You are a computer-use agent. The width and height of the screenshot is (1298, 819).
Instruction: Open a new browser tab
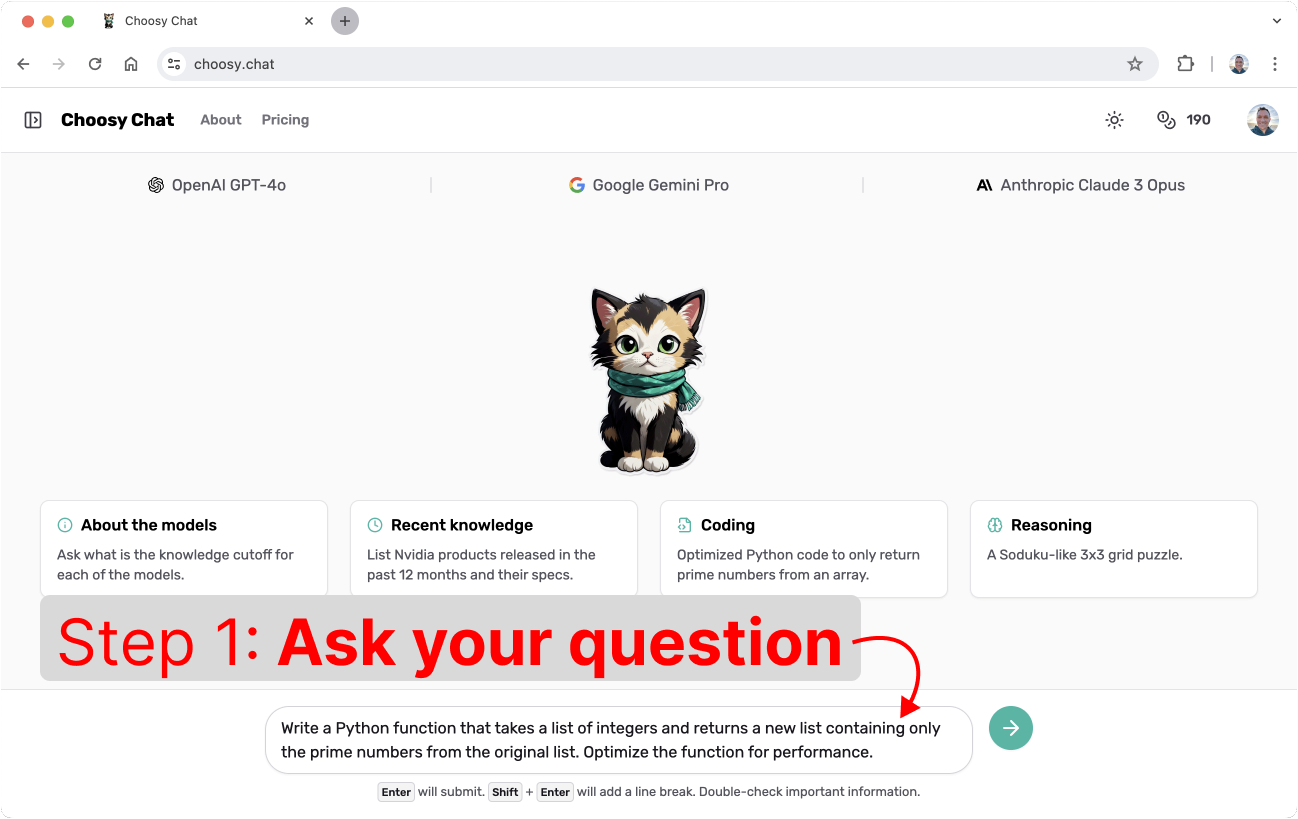click(x=345, y=21)
